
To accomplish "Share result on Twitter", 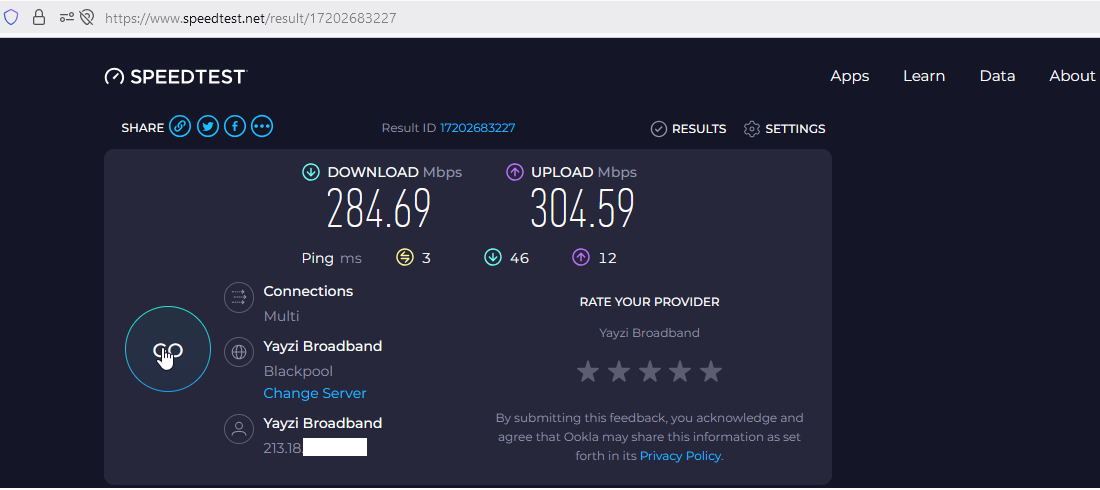I will tap(208, 126).
